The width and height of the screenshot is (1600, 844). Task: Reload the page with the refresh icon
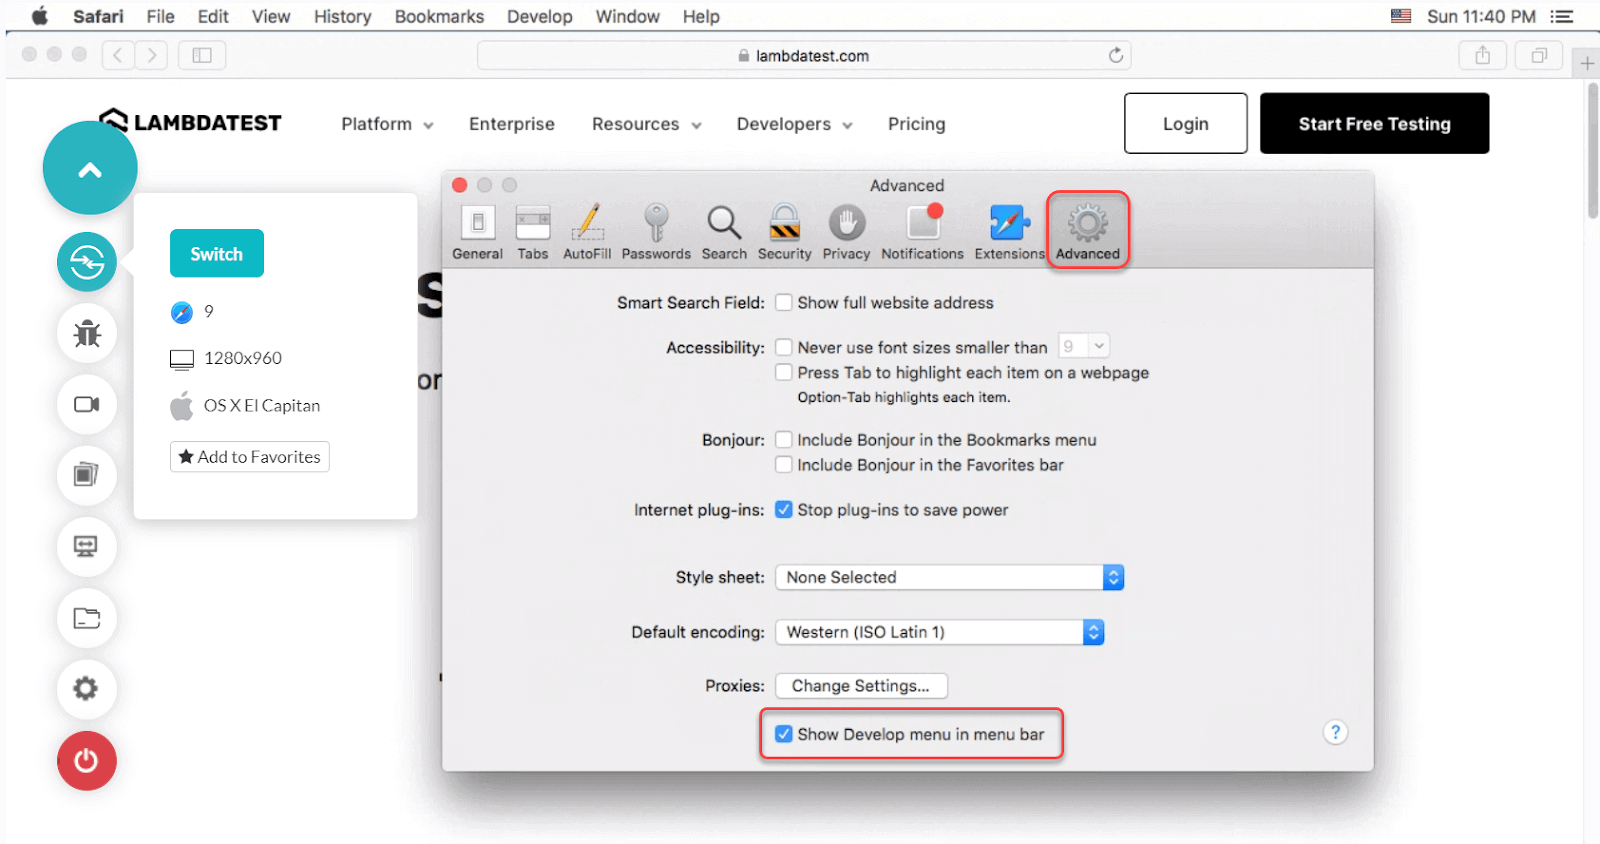[x=1116, y=55]
